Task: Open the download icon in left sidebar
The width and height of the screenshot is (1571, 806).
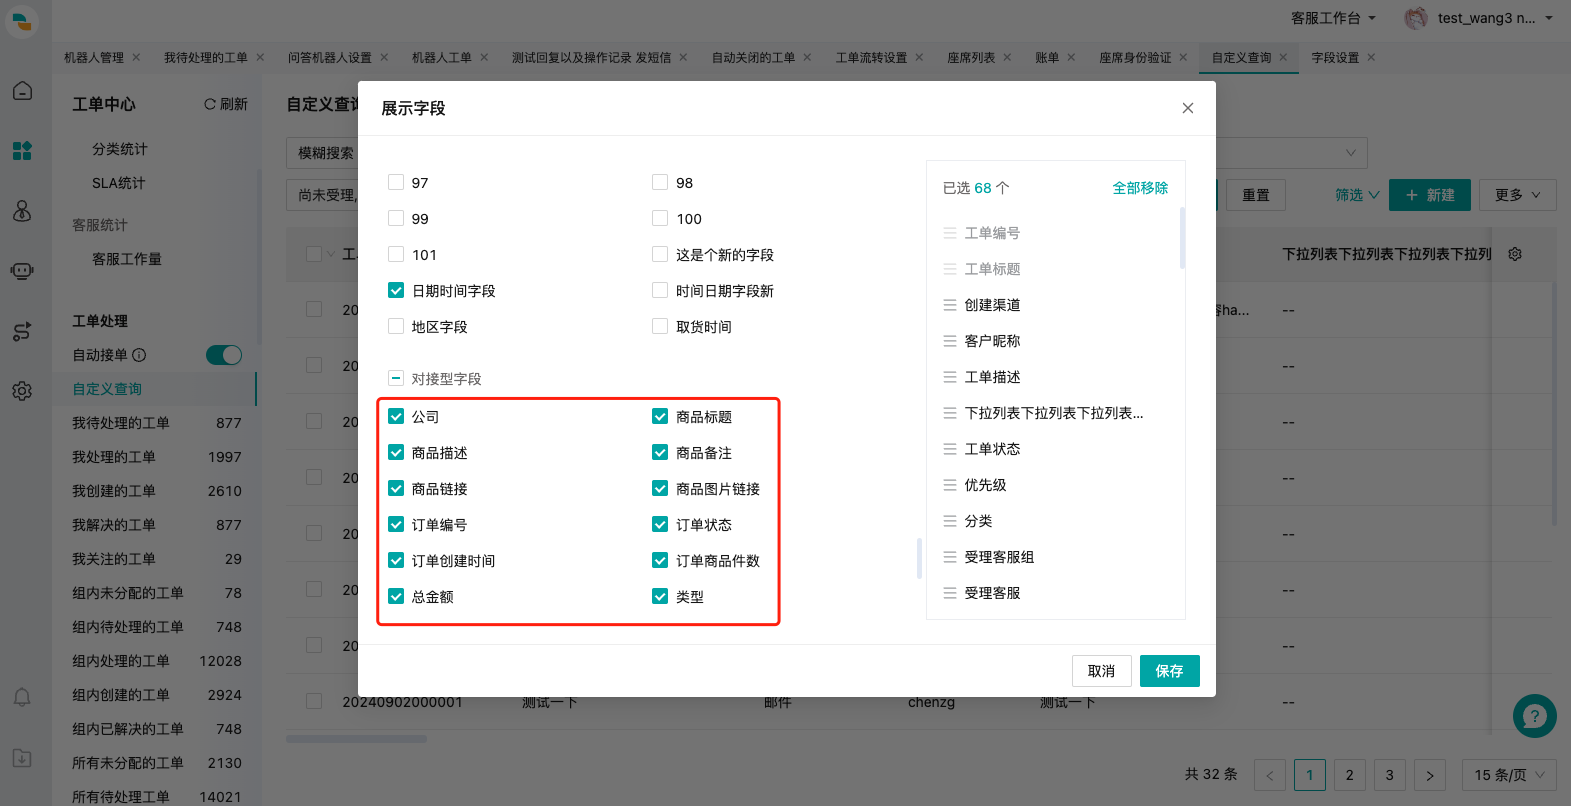Action: [x=22, y=758]
